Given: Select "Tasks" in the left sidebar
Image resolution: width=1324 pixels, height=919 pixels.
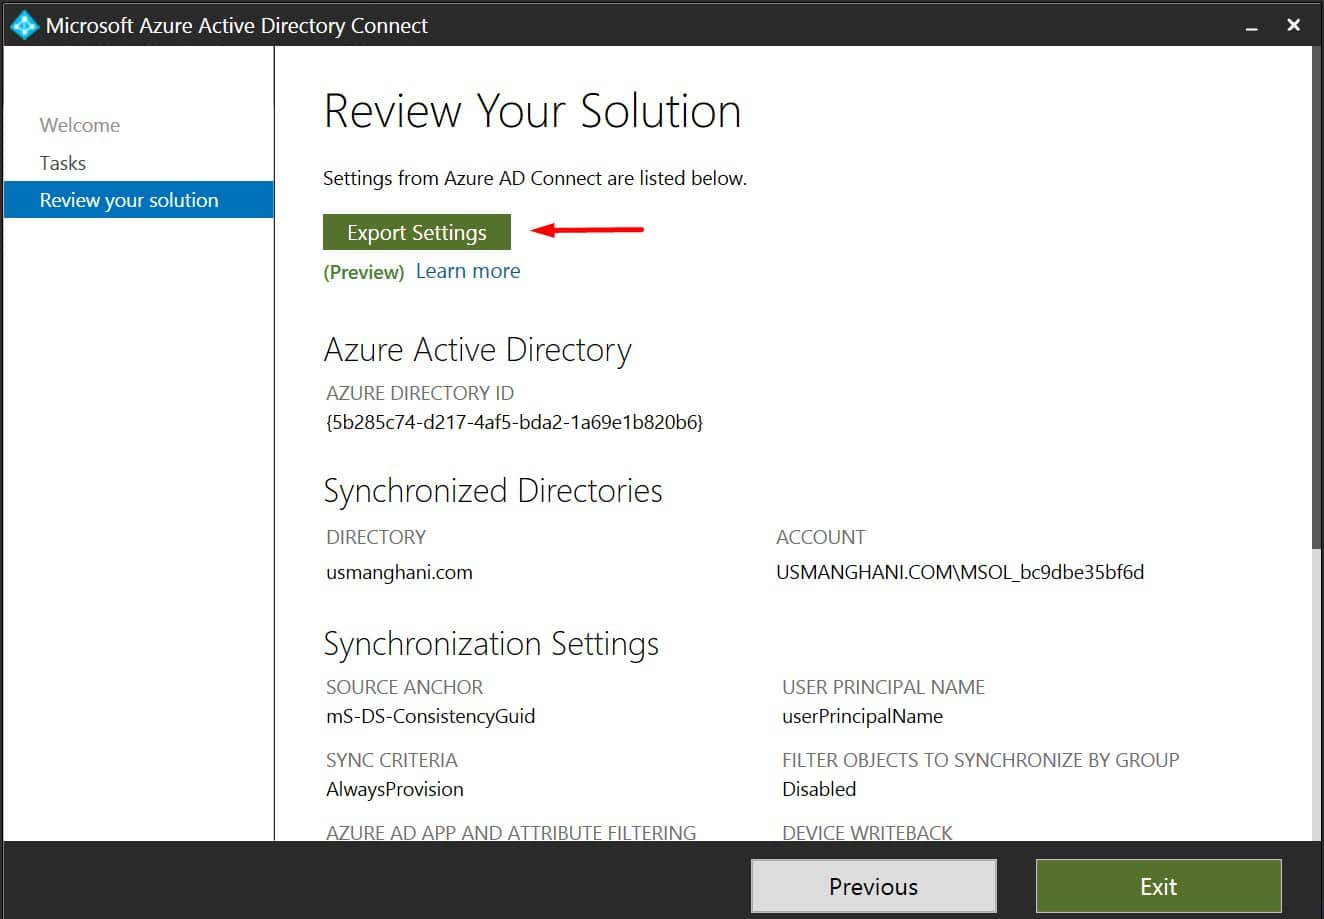Looking at the screenshot, I should tap(62, 162).
